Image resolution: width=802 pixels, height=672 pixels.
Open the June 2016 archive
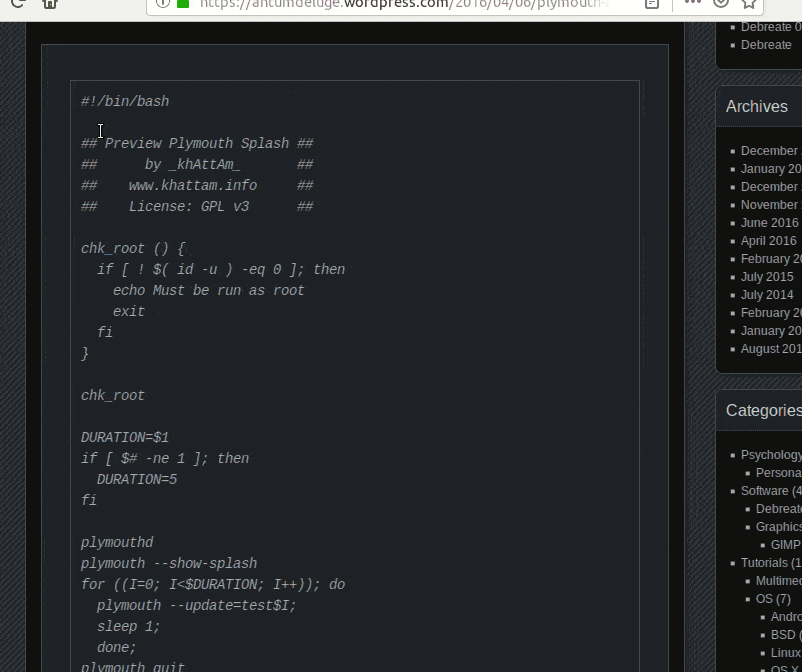pyautogui.click(x=766, y=222)
